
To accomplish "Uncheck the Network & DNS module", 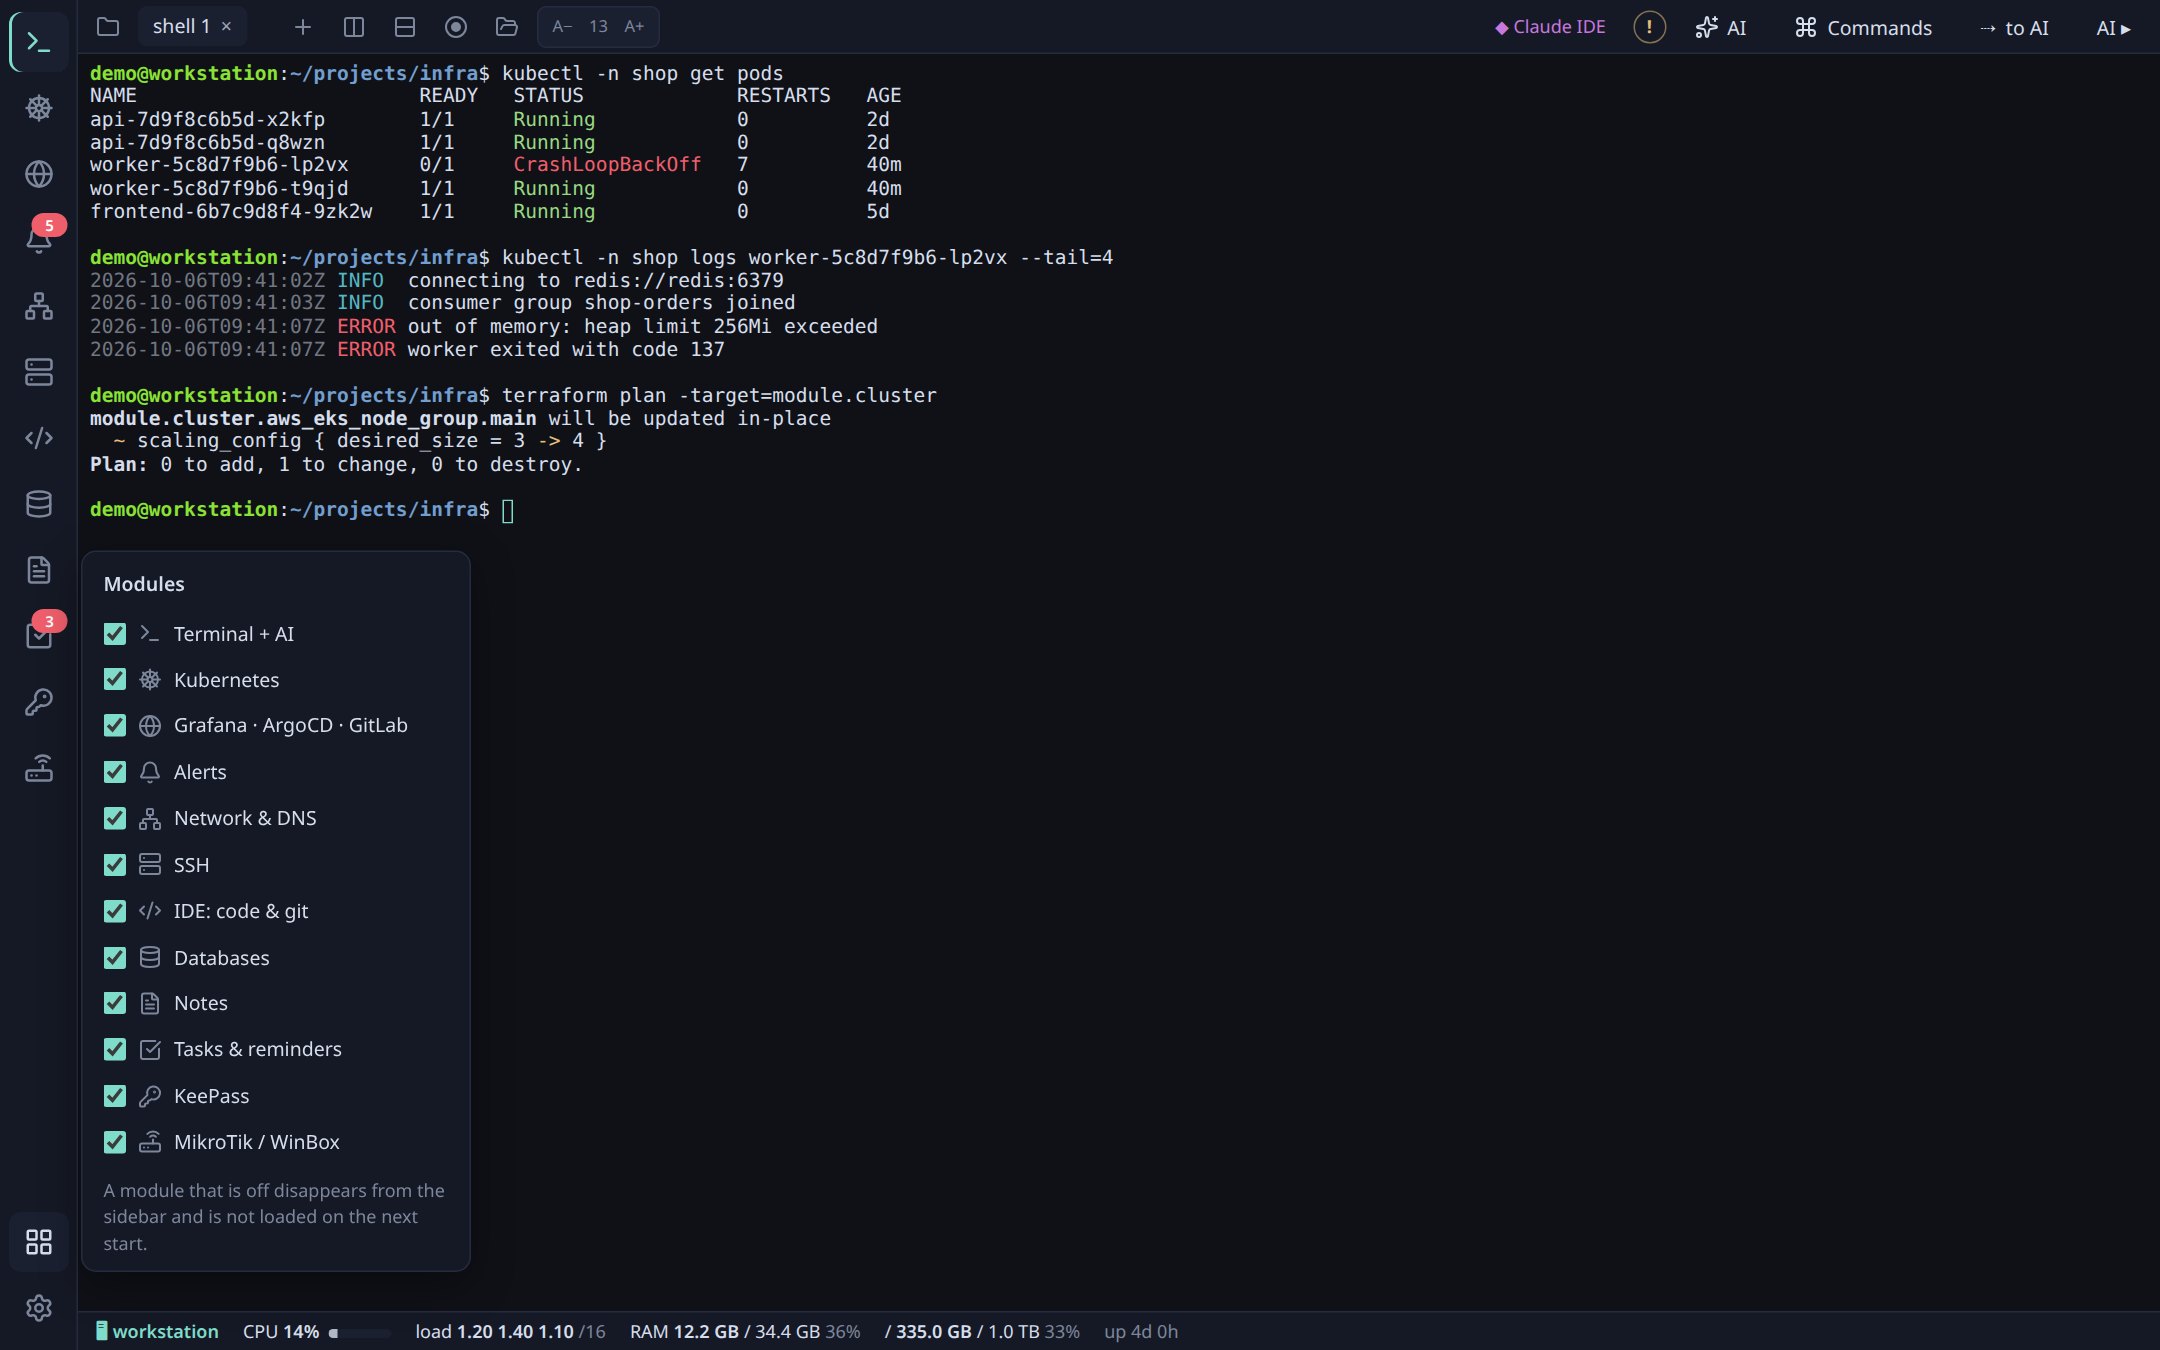I will [x=115, y=818].
